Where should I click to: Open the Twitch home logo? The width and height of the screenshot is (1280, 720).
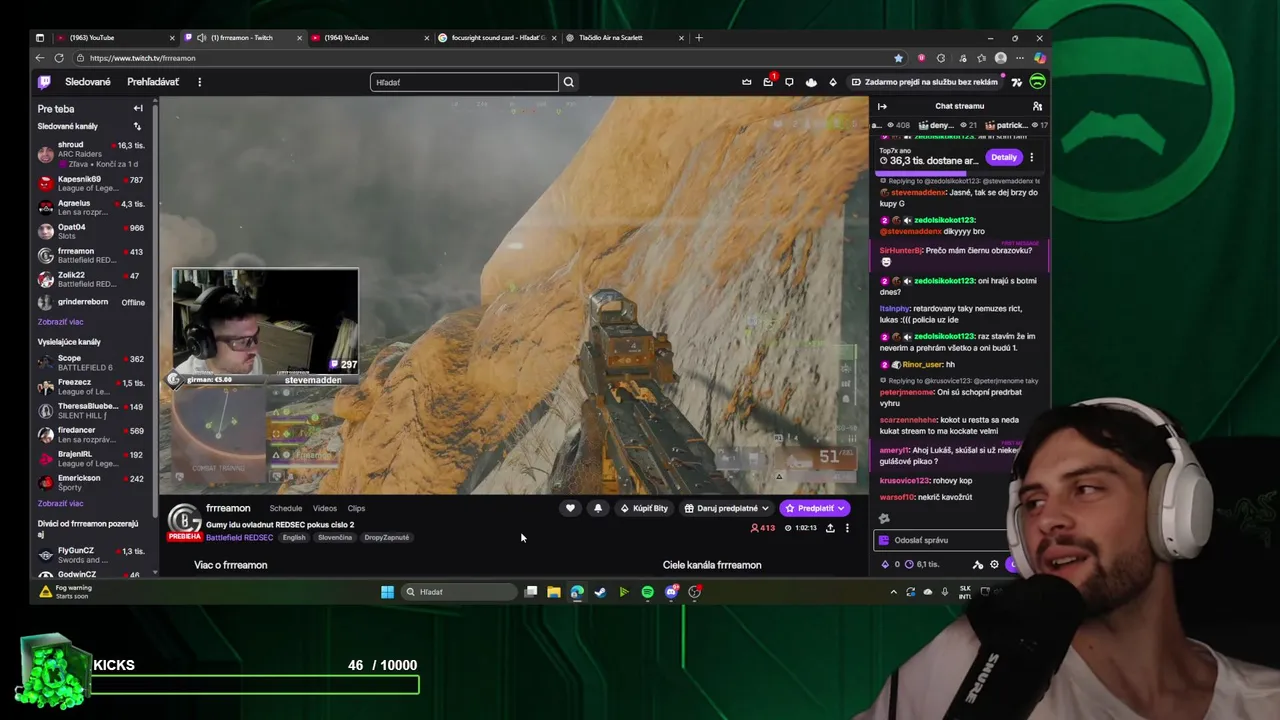[44, 82]
